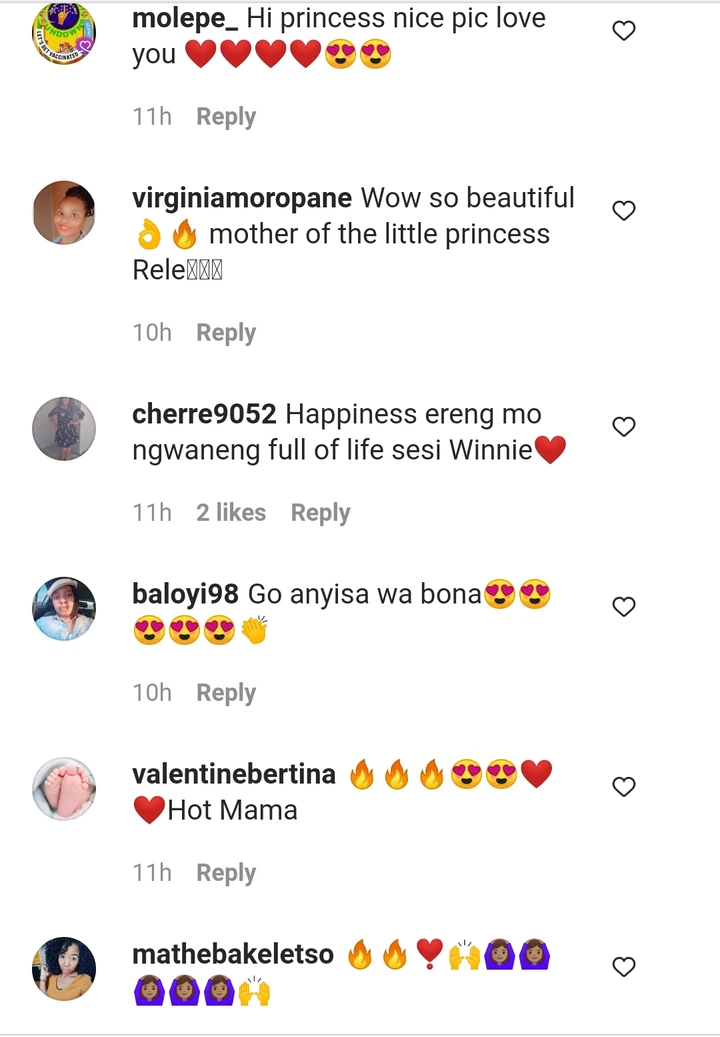Image resolution: width=720 pixels, height=1037 pixels.
Task: Reply to molepe_'s comment
Action: (226, 116)
